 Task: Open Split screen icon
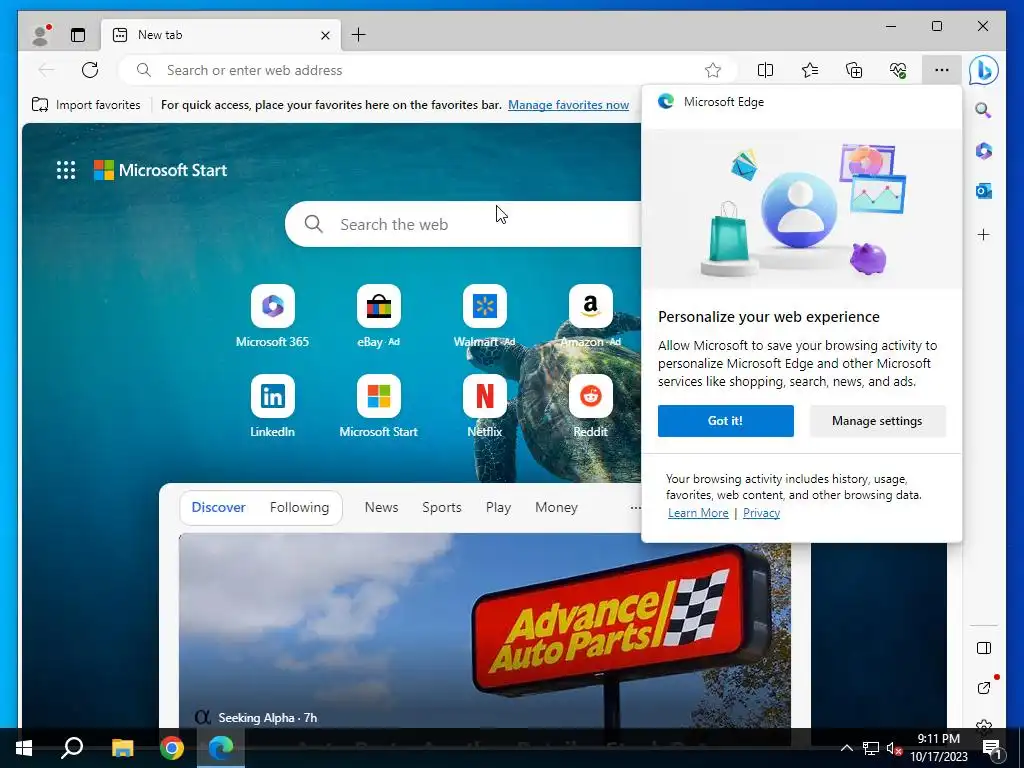[x=765, y=70]
